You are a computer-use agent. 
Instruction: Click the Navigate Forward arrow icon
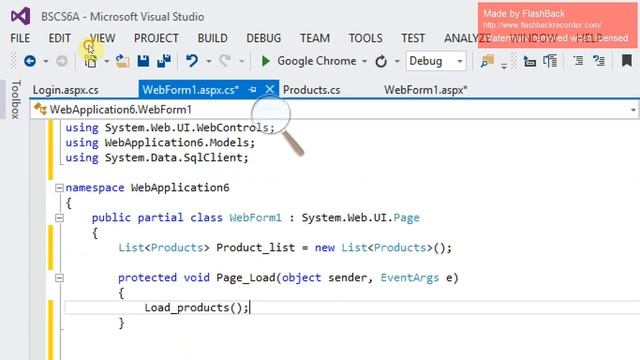[62, 61]
